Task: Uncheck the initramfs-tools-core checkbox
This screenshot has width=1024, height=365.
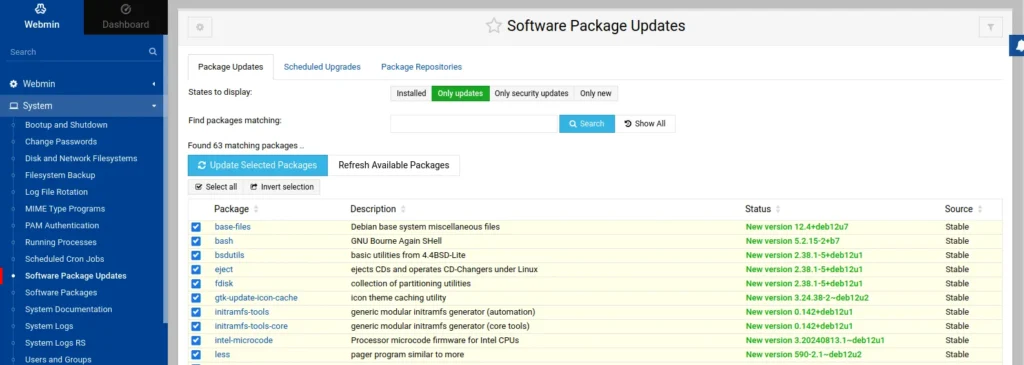Action: [196, 326]
